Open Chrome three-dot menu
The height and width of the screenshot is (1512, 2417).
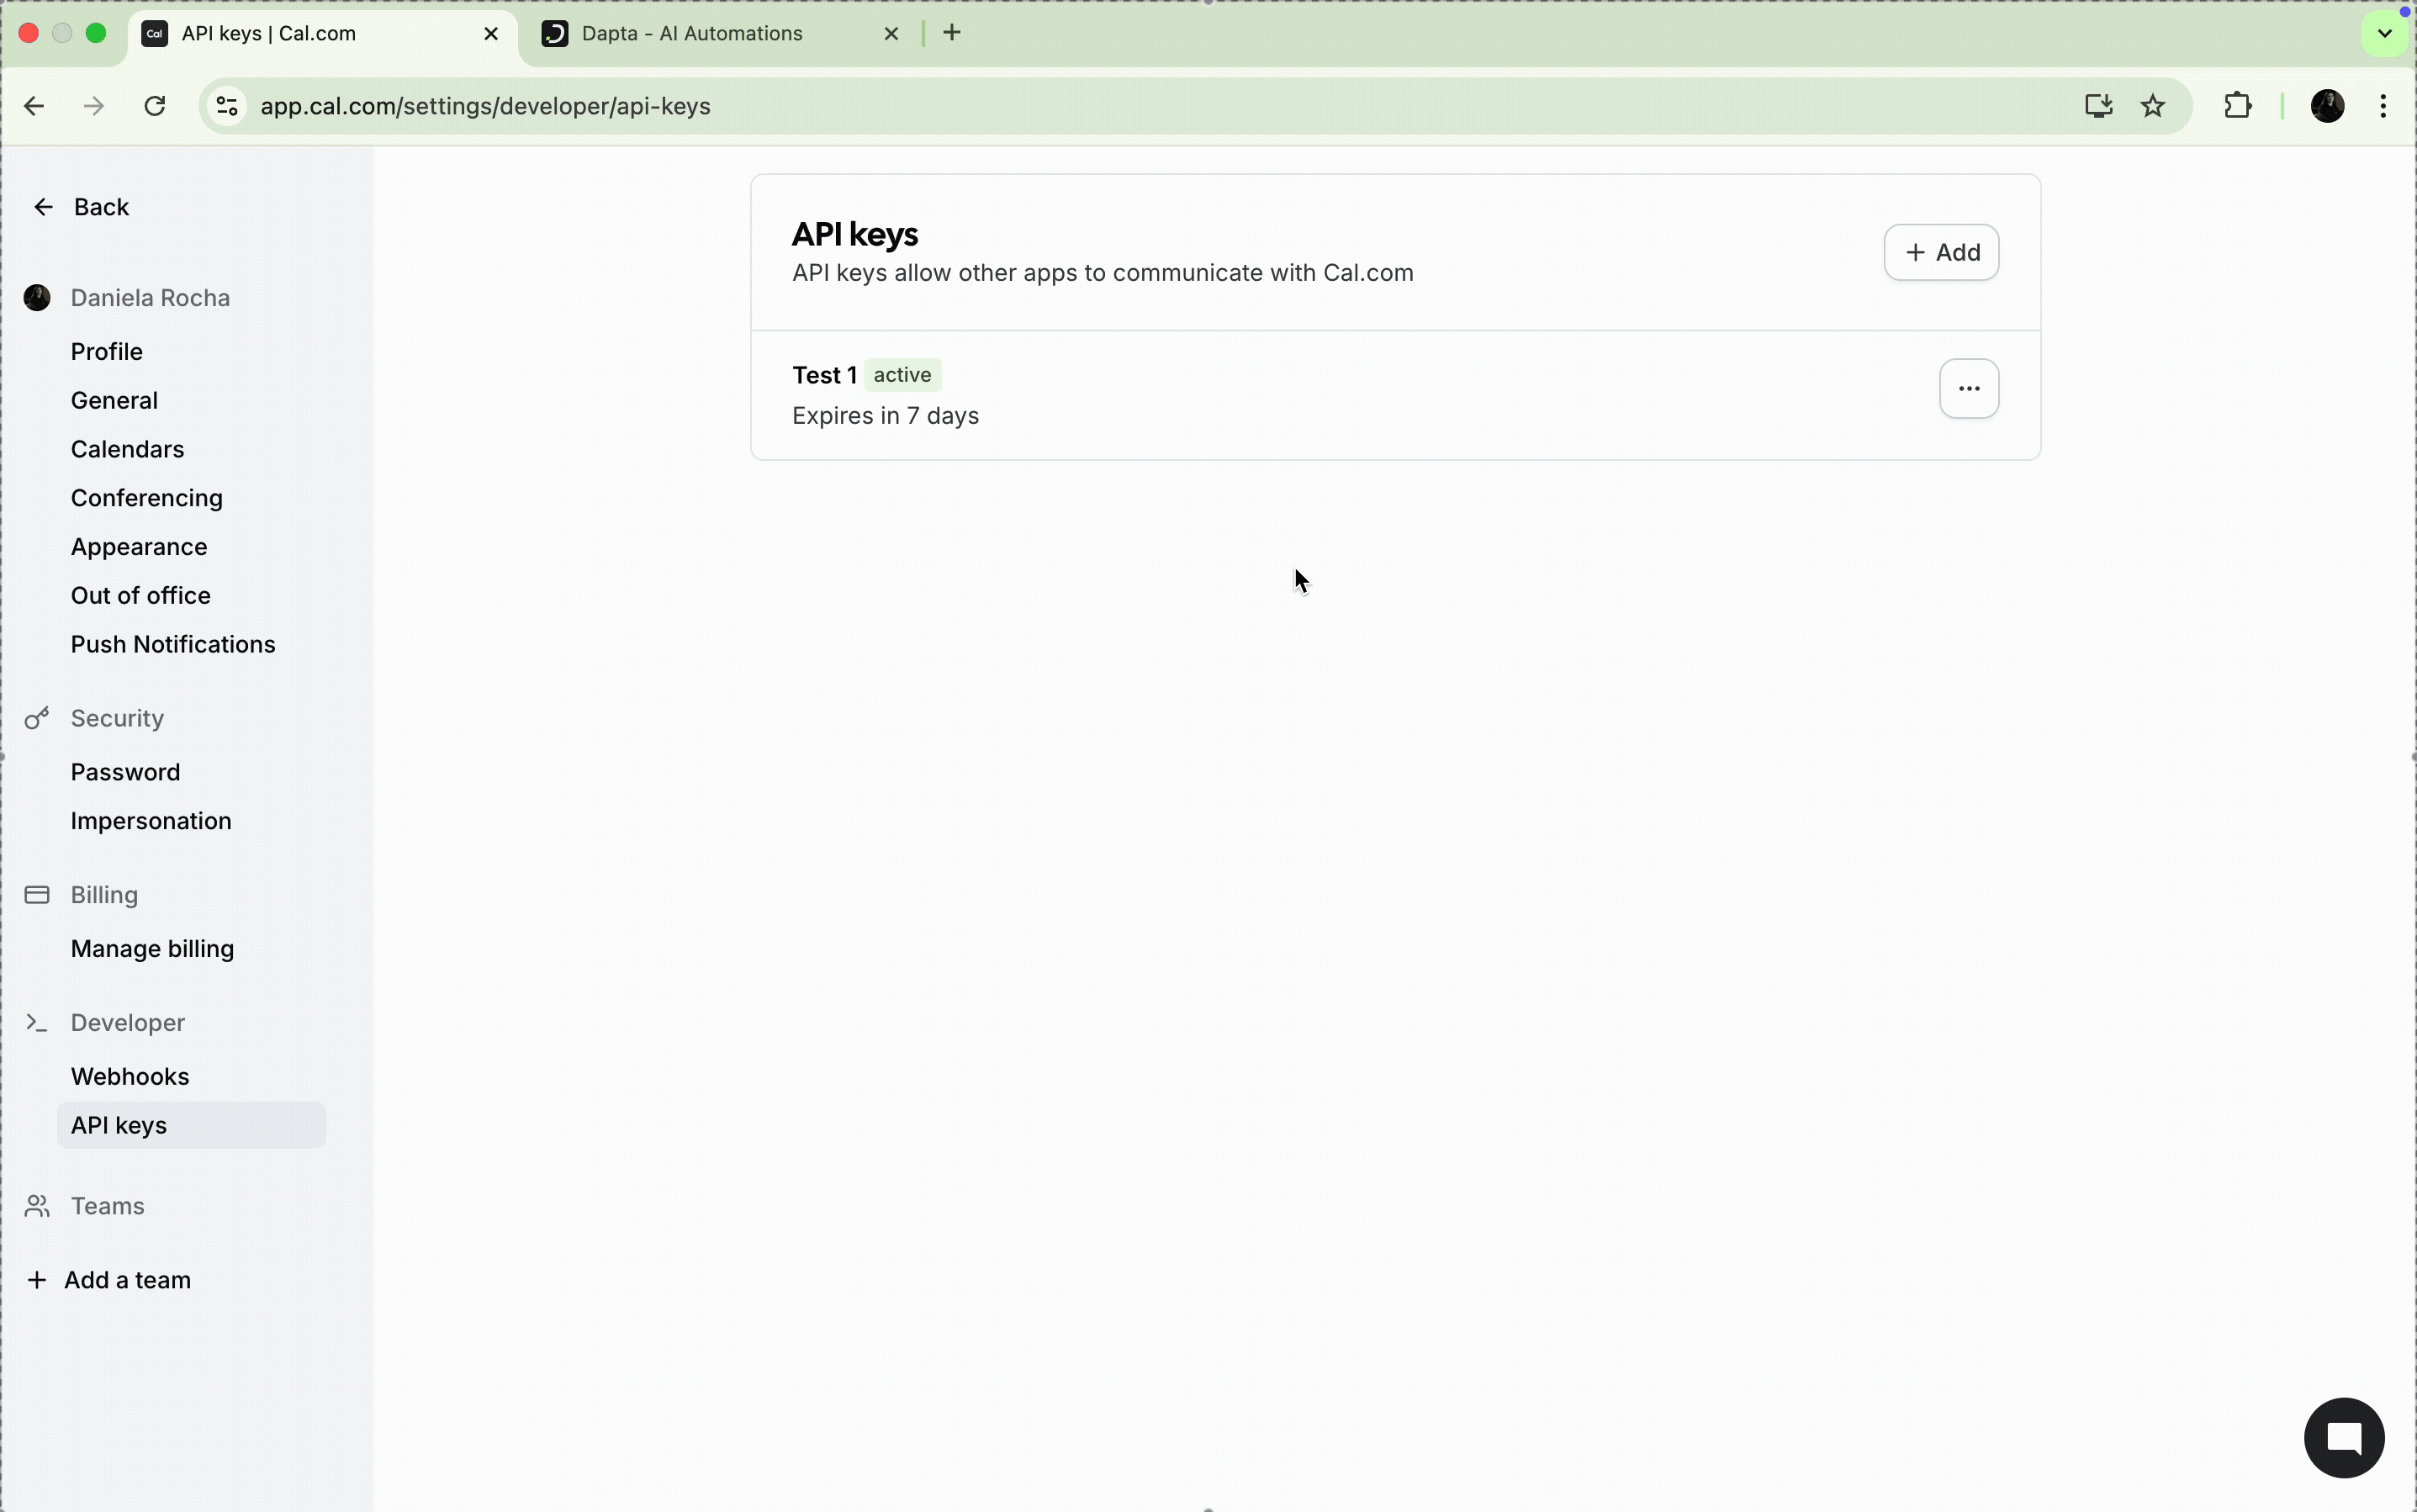click(2383, 106)
